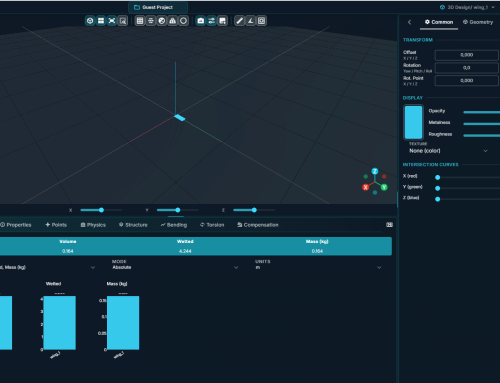Screen dimensions: 500x383
Task: Click the Volume value 0.164
Action: [68, 251]
